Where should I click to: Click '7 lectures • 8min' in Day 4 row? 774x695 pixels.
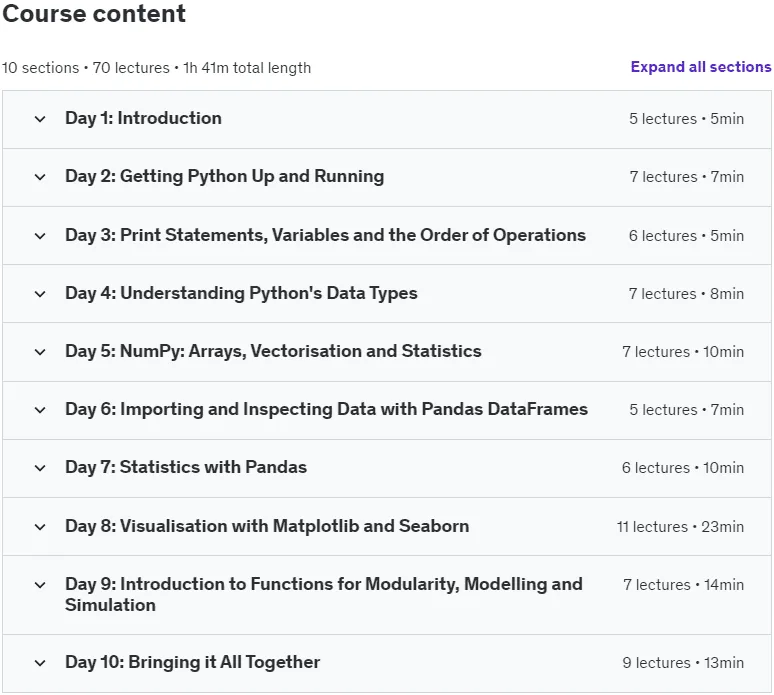coord(686,294)
